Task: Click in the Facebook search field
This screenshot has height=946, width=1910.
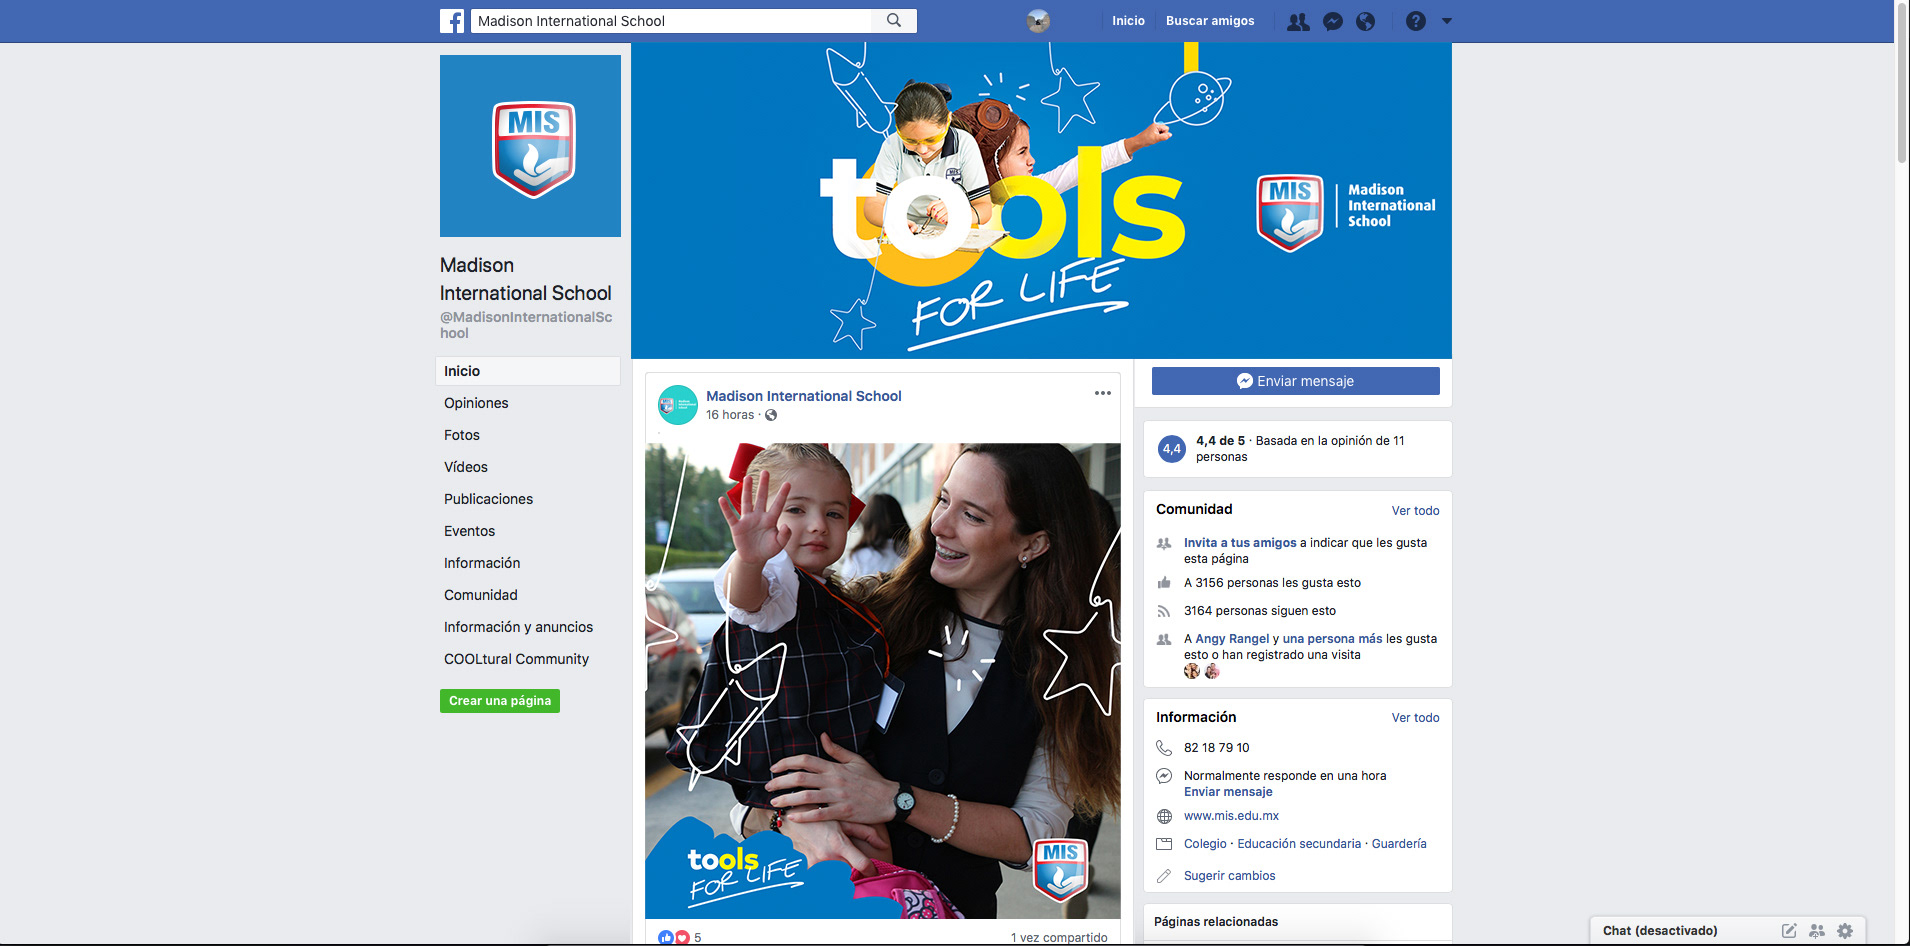Action: tap(672, 21)
